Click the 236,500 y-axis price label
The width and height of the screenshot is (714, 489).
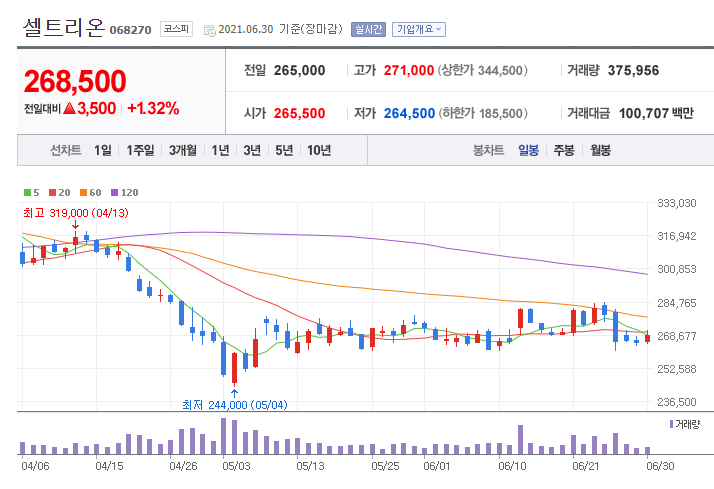coord(677,402)
